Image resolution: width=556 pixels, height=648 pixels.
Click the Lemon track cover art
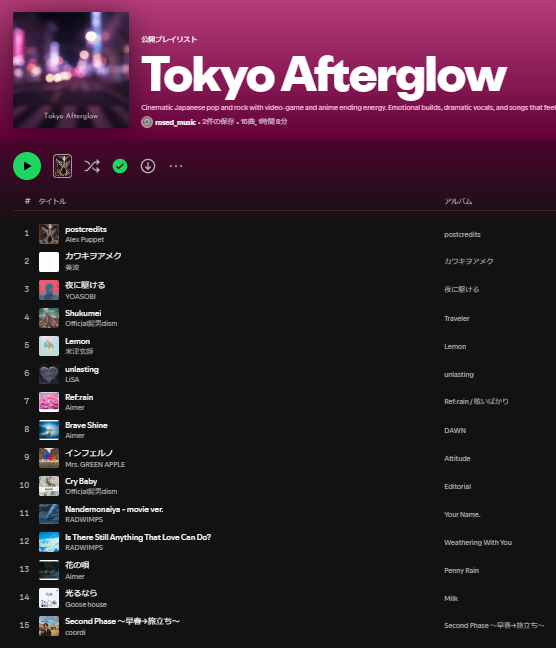point(49,346)
